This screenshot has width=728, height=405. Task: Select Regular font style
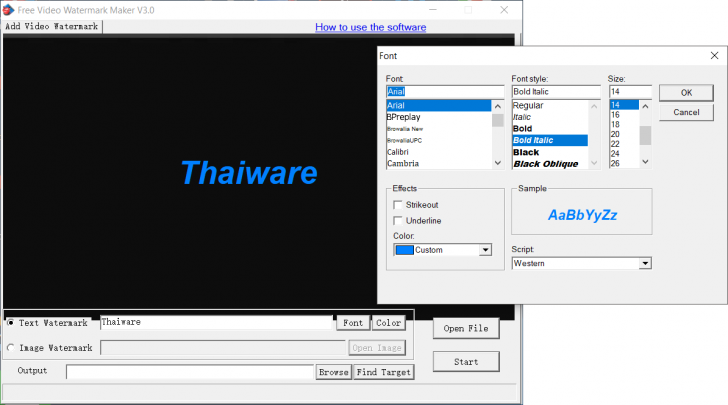550,105
